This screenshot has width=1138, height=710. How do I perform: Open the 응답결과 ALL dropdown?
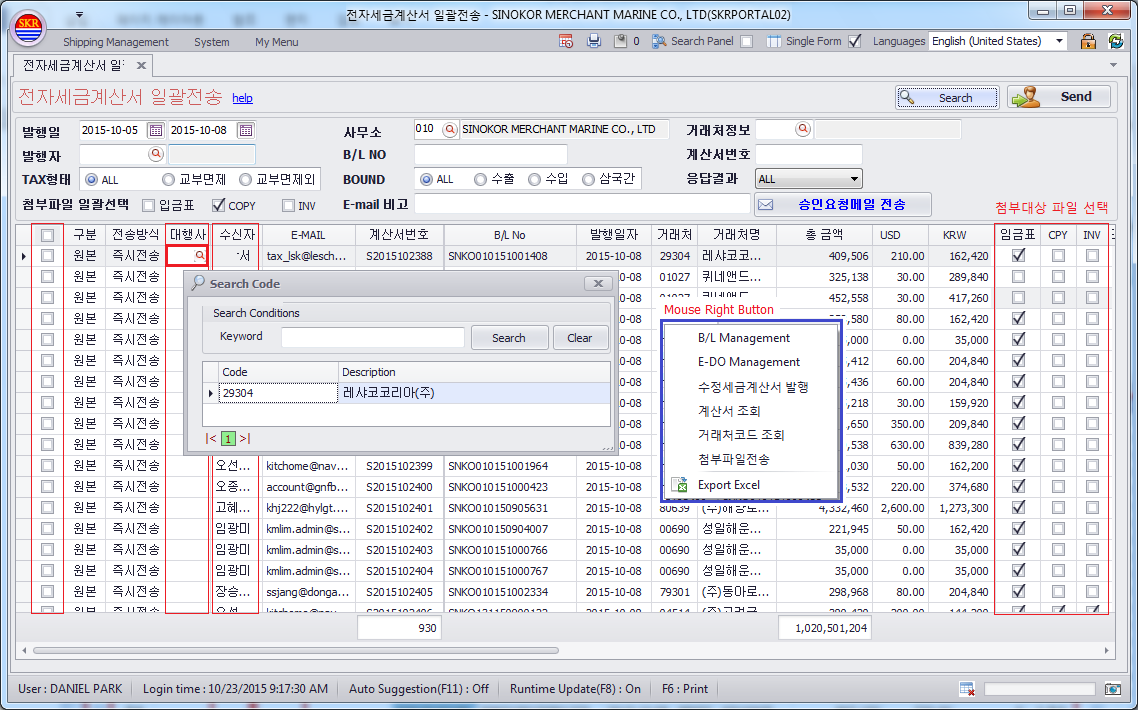point(854,179)
